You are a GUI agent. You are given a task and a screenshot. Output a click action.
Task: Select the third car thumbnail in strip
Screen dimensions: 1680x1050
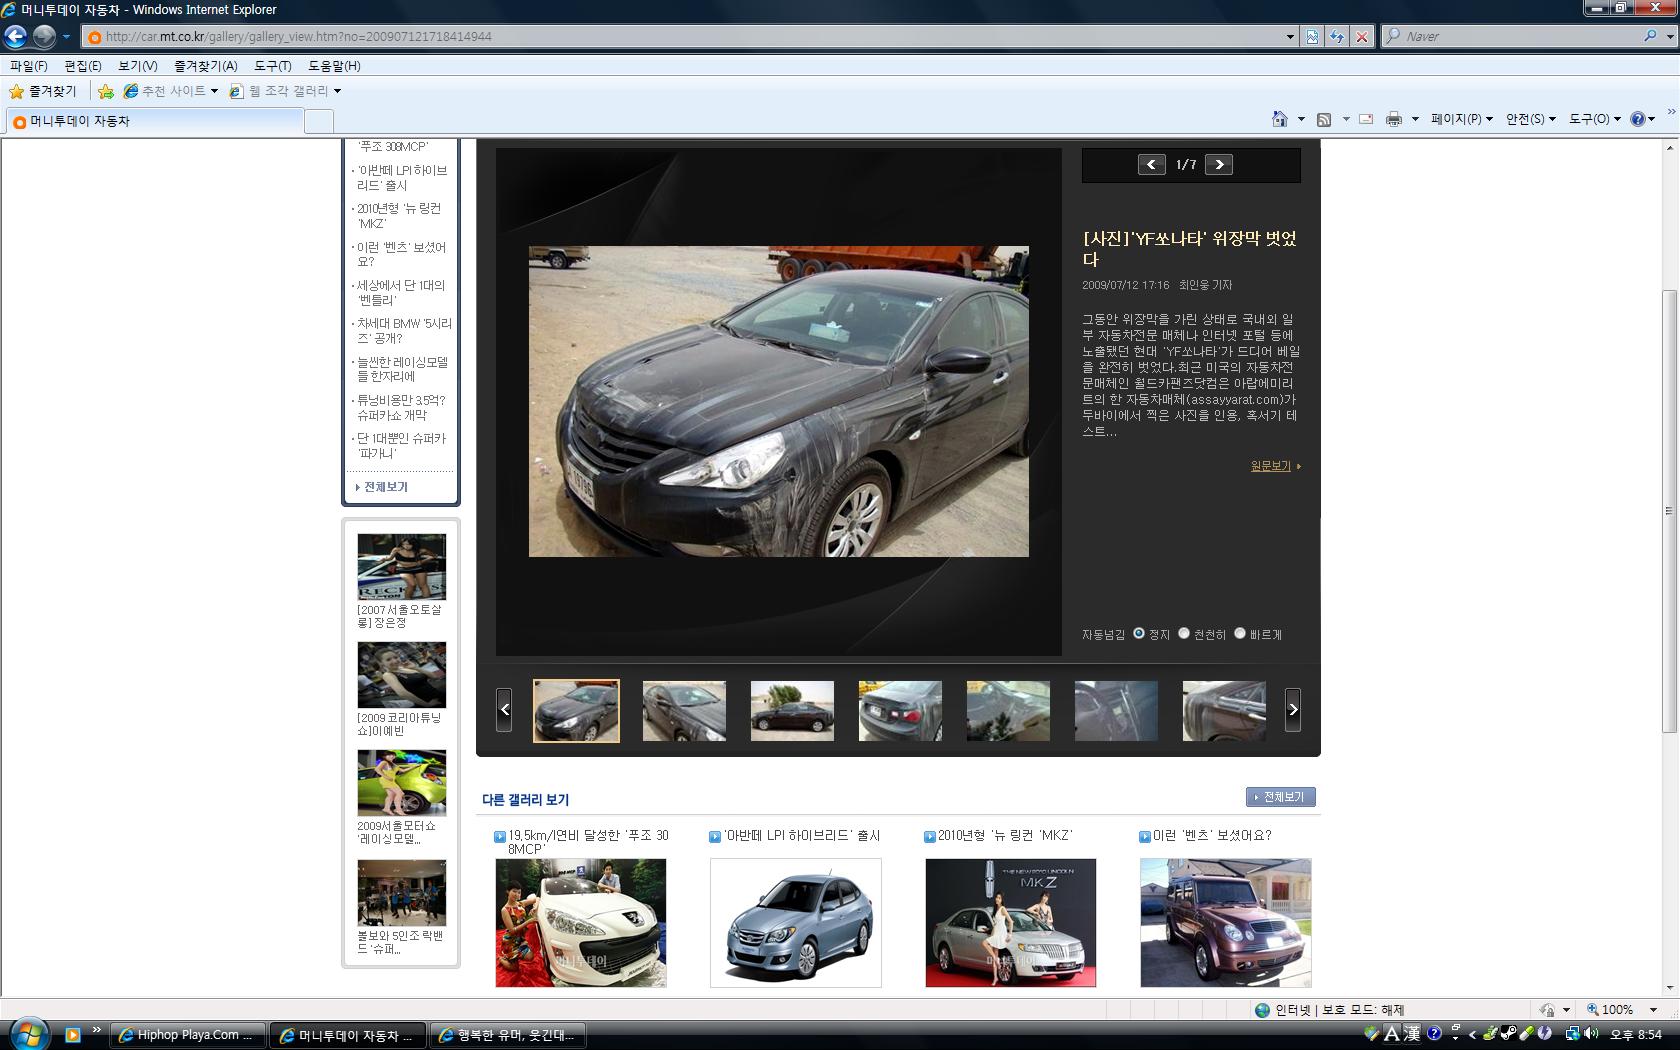pyautogui.click(x=792, y=711)
